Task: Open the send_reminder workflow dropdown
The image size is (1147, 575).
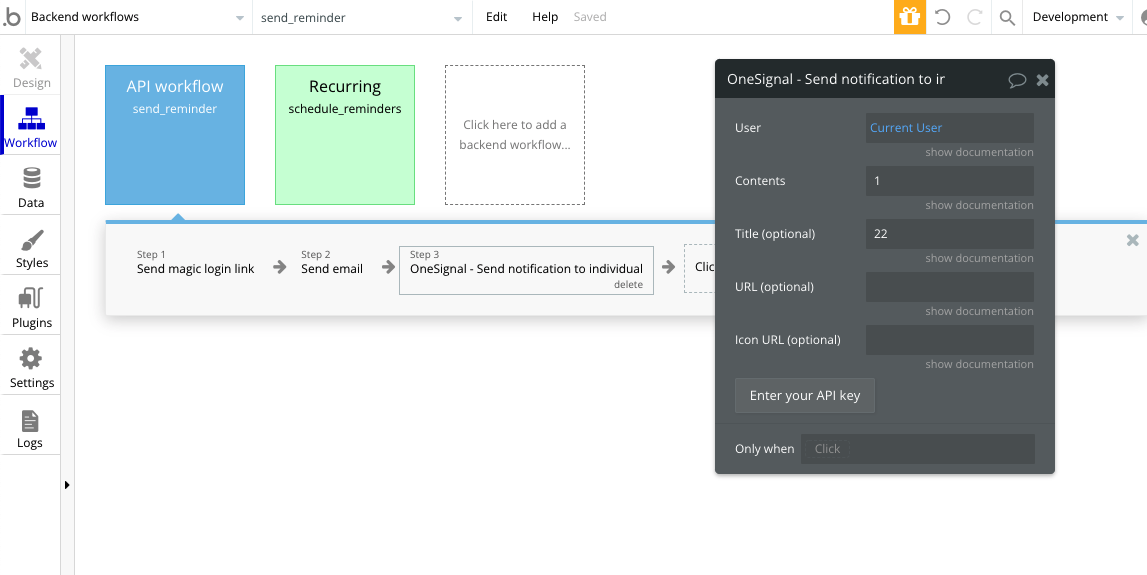Action: [361, 17]
